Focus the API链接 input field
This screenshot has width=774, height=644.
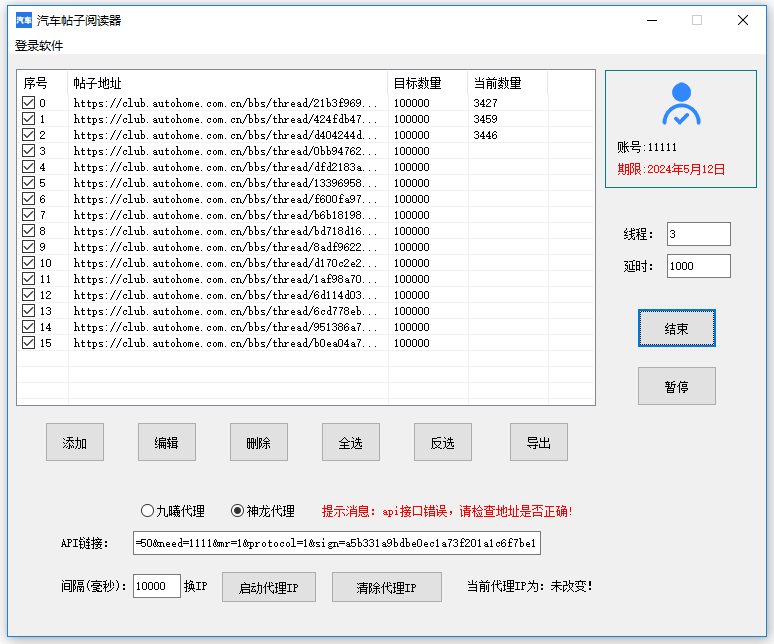click(337, 543)
